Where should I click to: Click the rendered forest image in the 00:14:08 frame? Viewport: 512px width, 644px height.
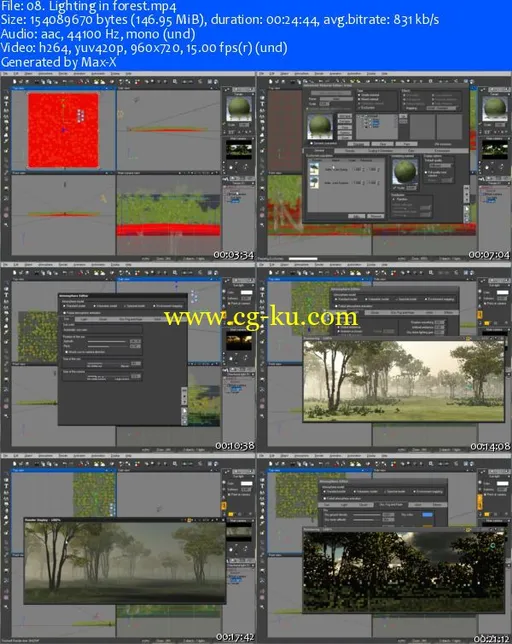404,380
